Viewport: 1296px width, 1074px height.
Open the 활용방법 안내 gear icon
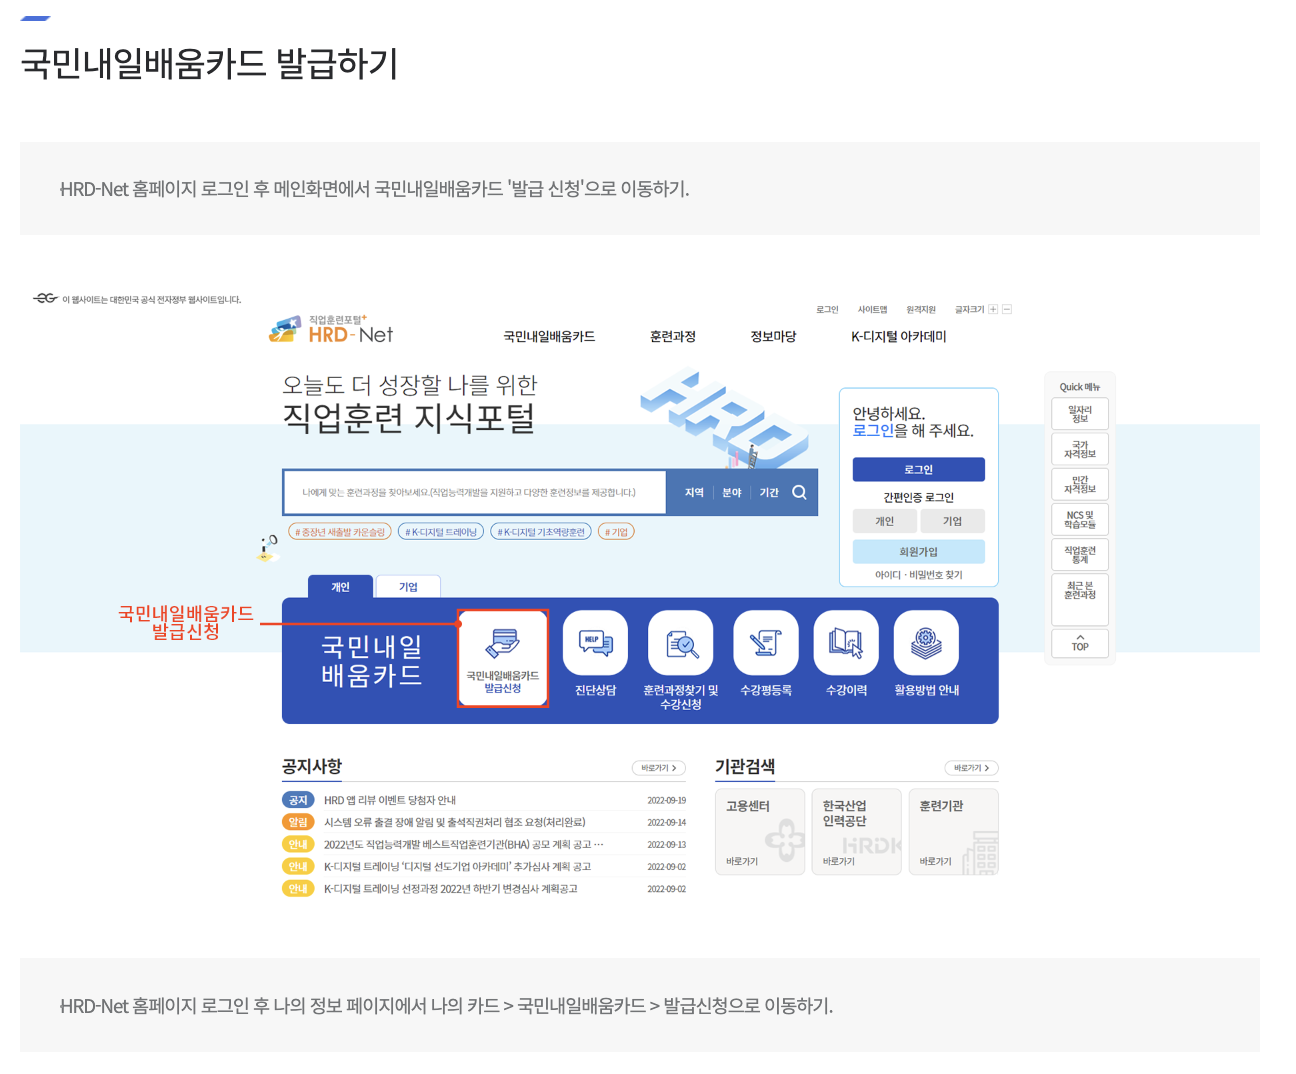tap(926, 642)
